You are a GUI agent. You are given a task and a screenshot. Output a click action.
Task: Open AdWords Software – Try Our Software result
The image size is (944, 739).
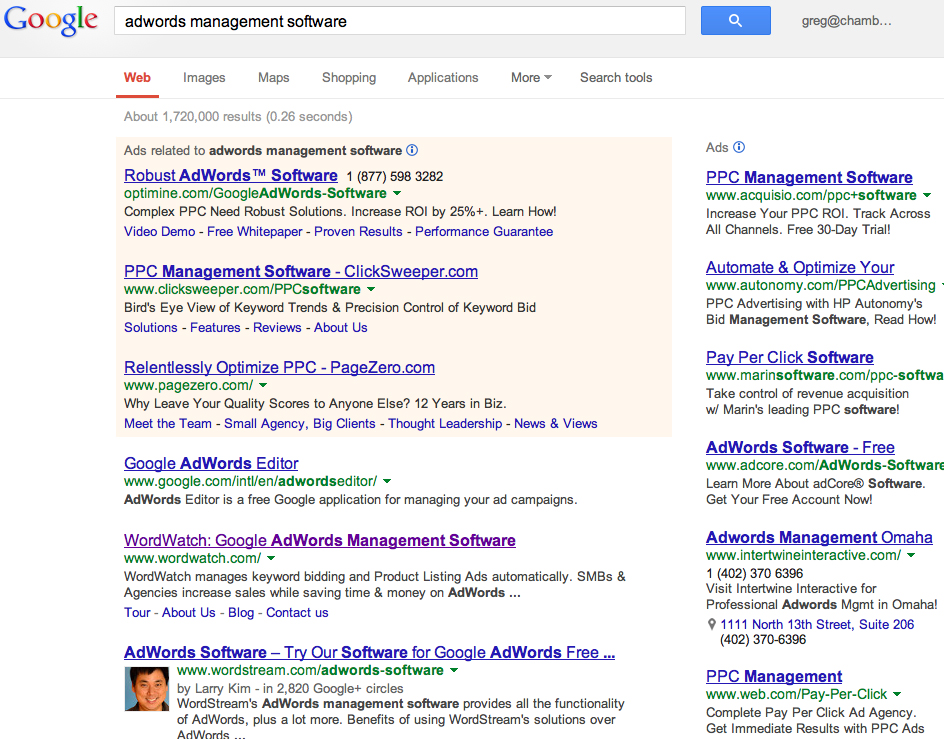click(x=370, y=652)
